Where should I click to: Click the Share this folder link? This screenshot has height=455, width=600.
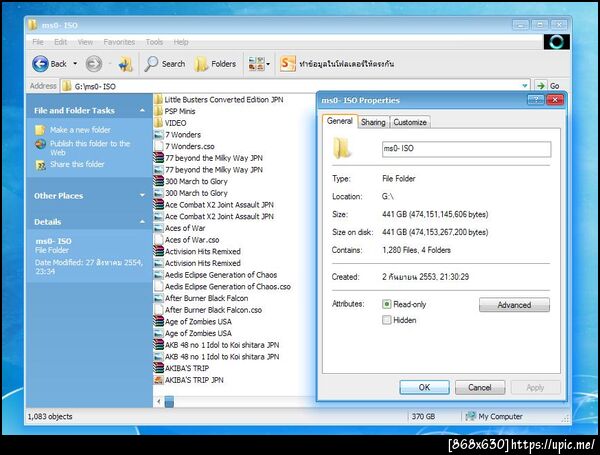77,165
